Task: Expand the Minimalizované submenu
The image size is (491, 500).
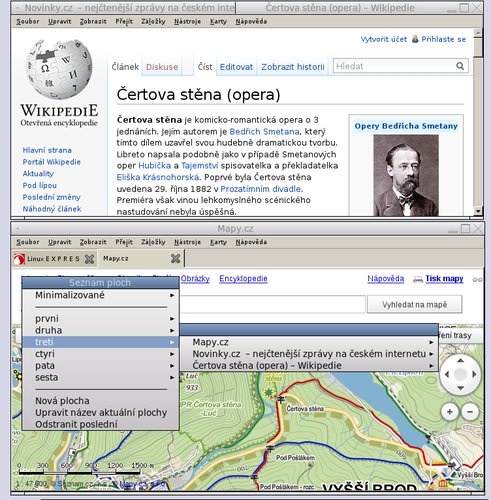Action: (101, 295)
